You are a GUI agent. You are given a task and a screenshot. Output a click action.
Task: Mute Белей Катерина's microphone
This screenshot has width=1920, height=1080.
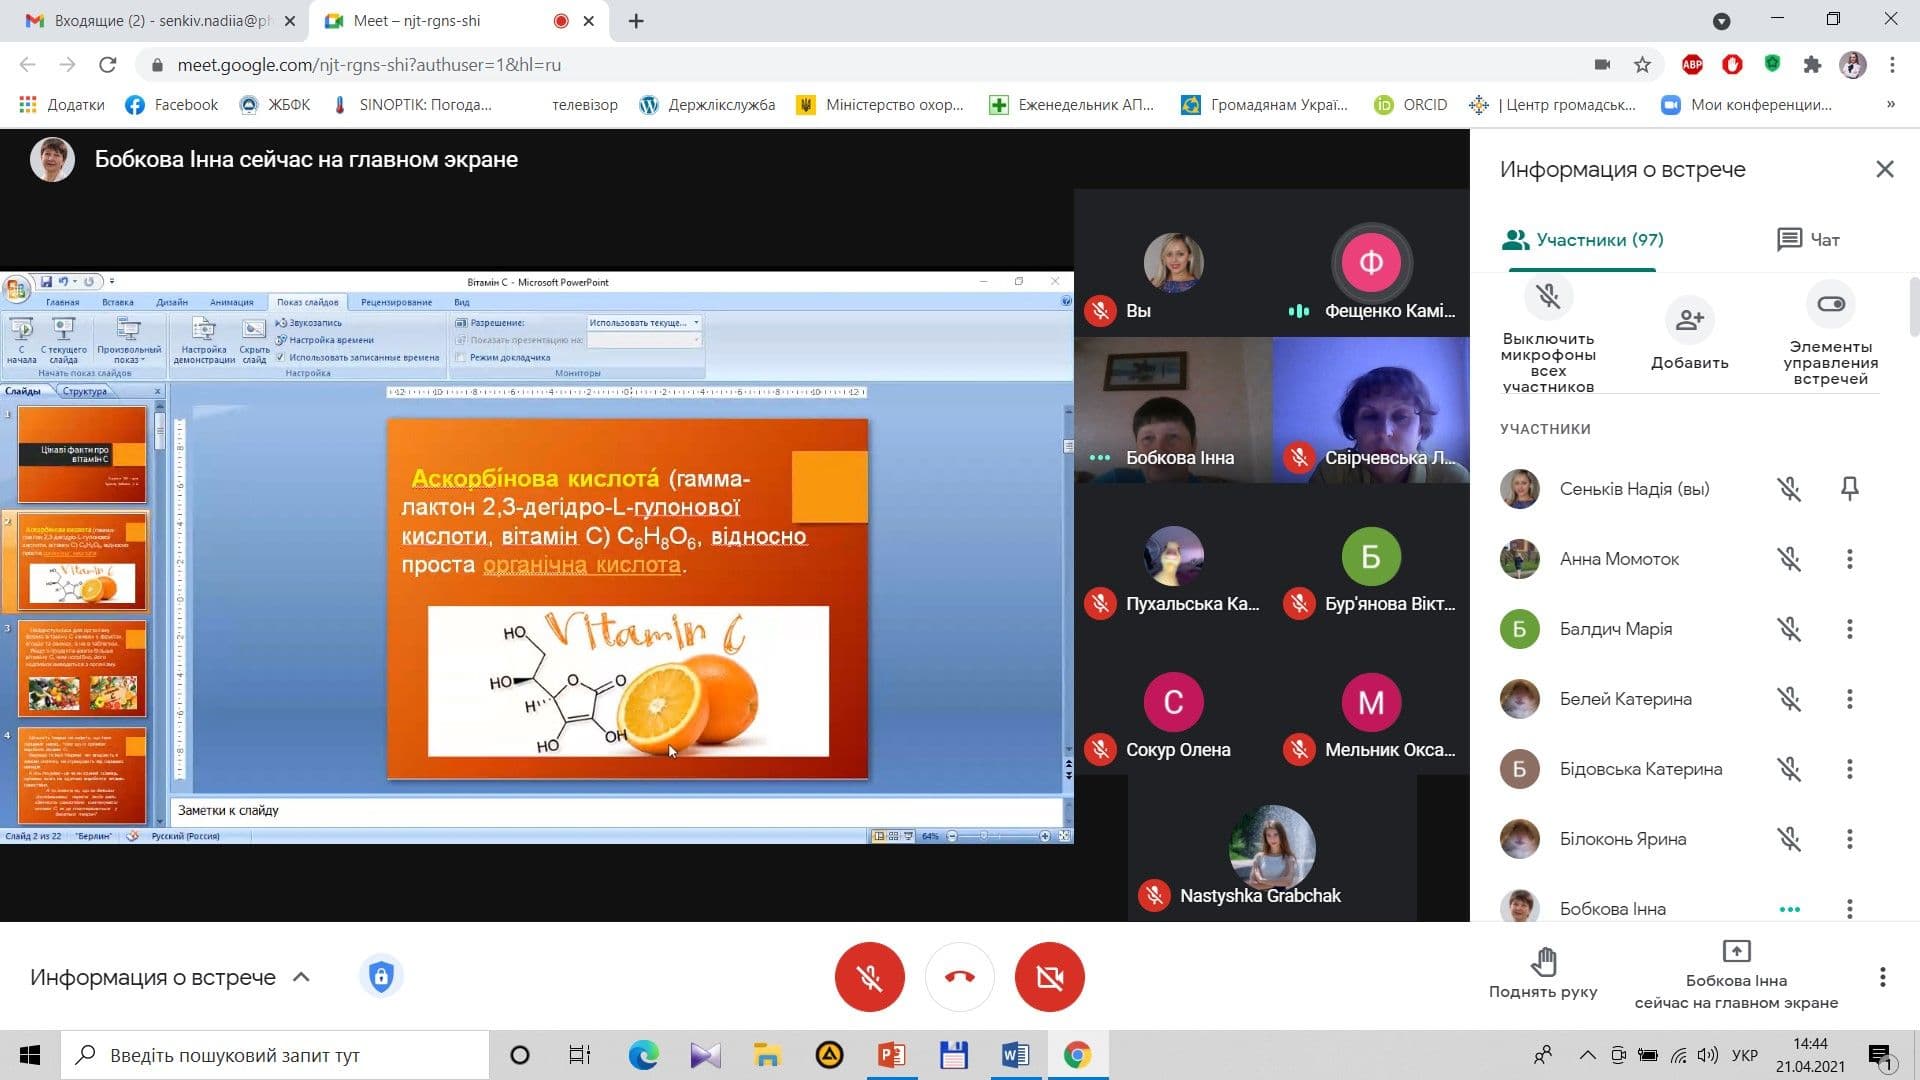1789,699
